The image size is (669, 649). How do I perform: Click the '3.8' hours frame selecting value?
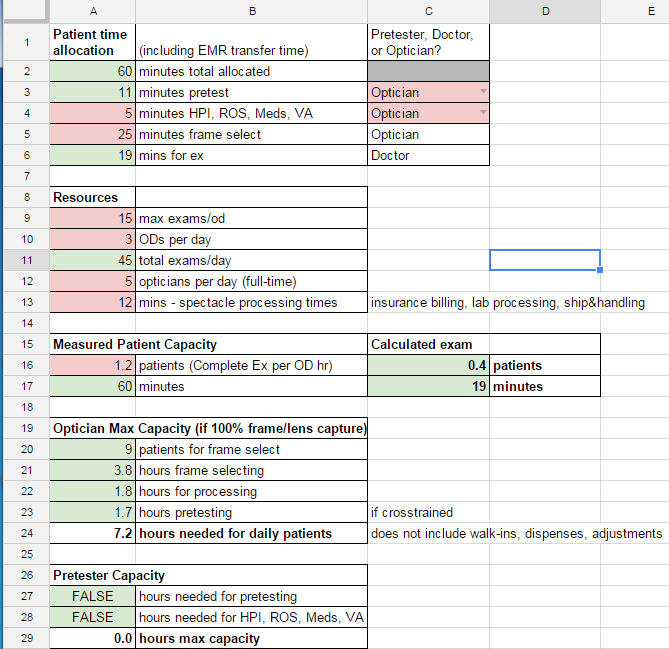tap(93, 470)
